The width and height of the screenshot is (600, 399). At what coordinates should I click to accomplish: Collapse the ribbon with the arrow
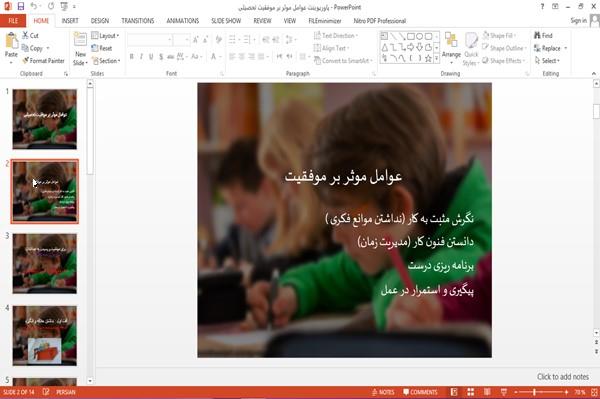(594, 73)
